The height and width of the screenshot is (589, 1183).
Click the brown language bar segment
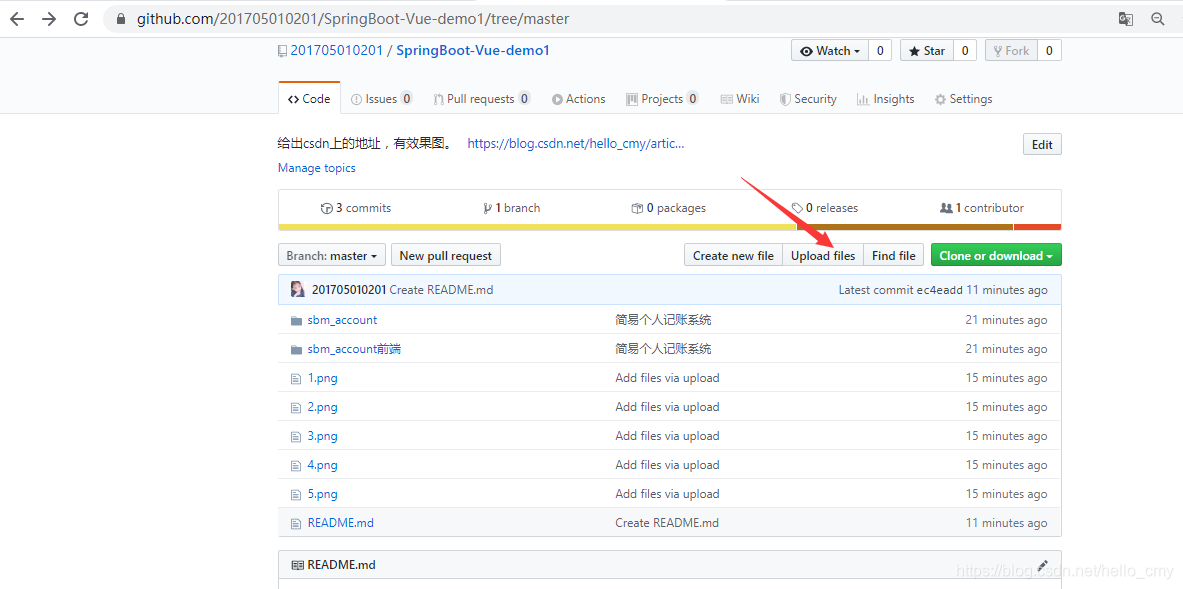905,227
